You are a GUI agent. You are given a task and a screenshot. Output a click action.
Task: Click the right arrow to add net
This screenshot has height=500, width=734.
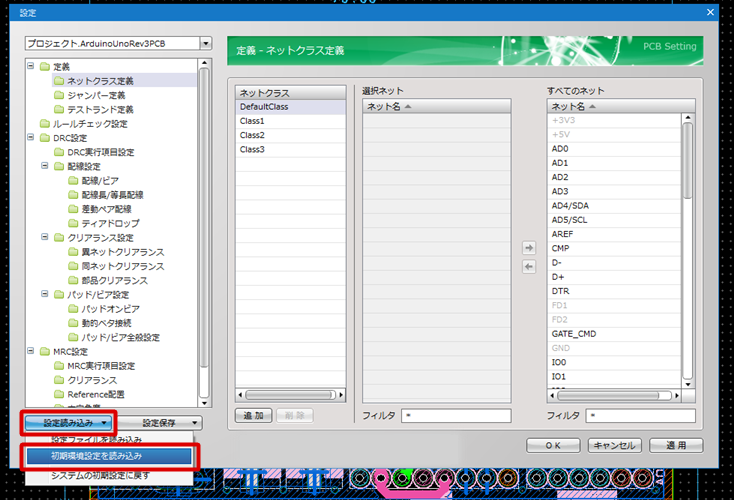(530, 246)
